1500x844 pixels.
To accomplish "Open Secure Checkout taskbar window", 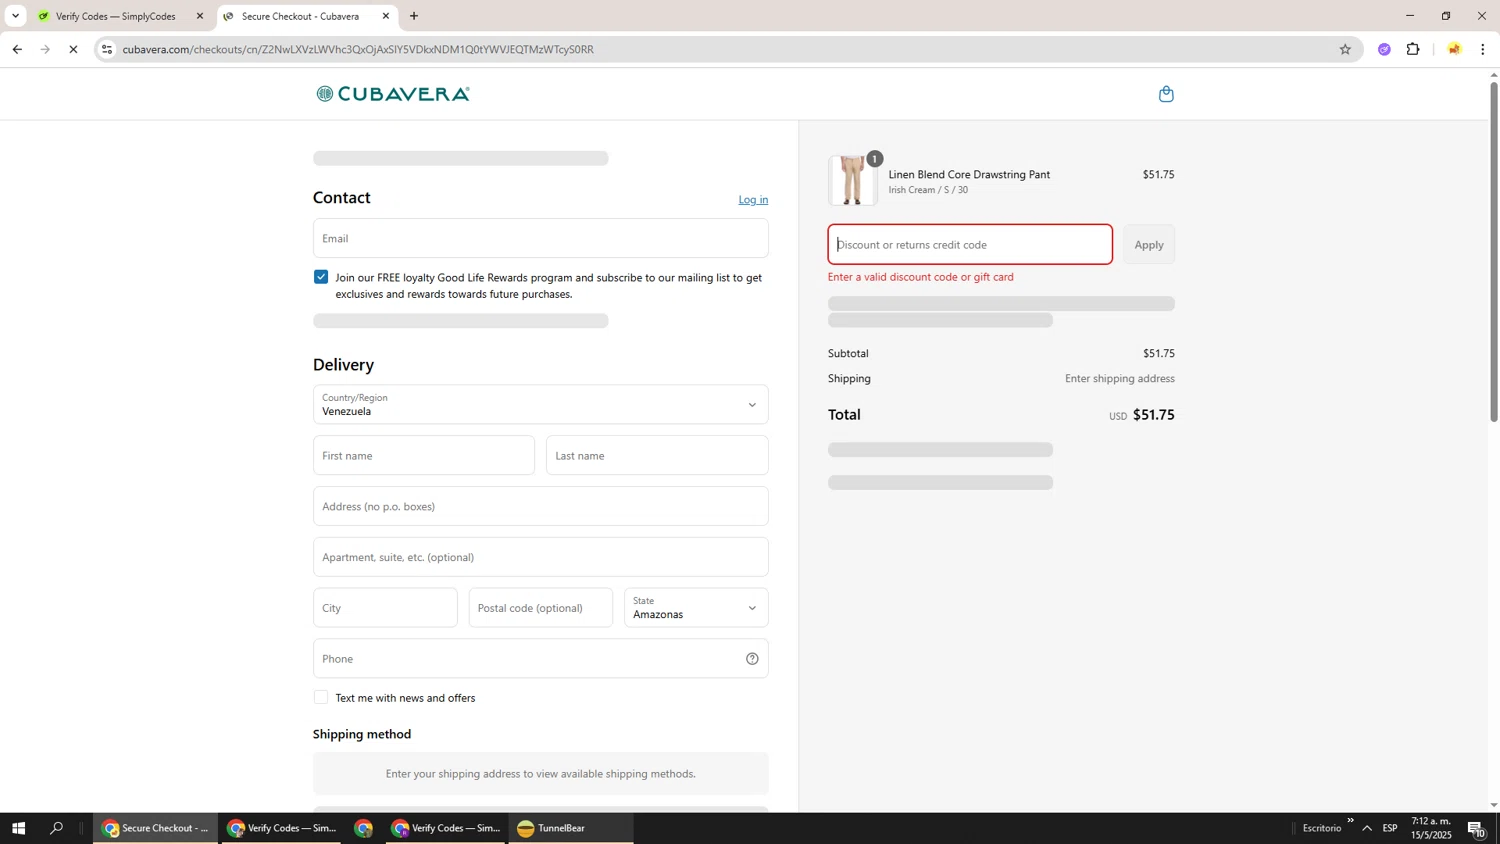I will tap(156, 828).
